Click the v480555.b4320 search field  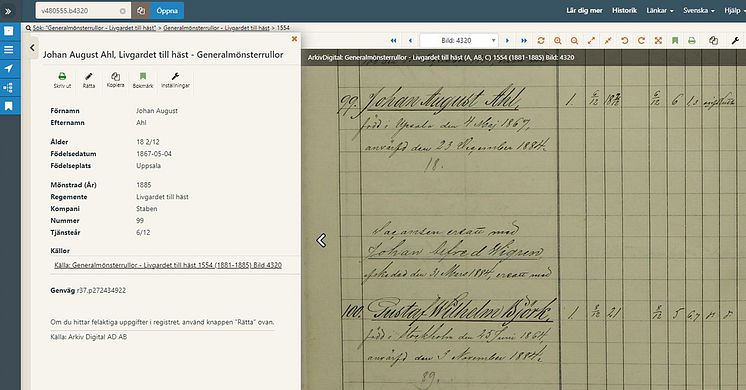pyautogui.click(x=83, y=10)
